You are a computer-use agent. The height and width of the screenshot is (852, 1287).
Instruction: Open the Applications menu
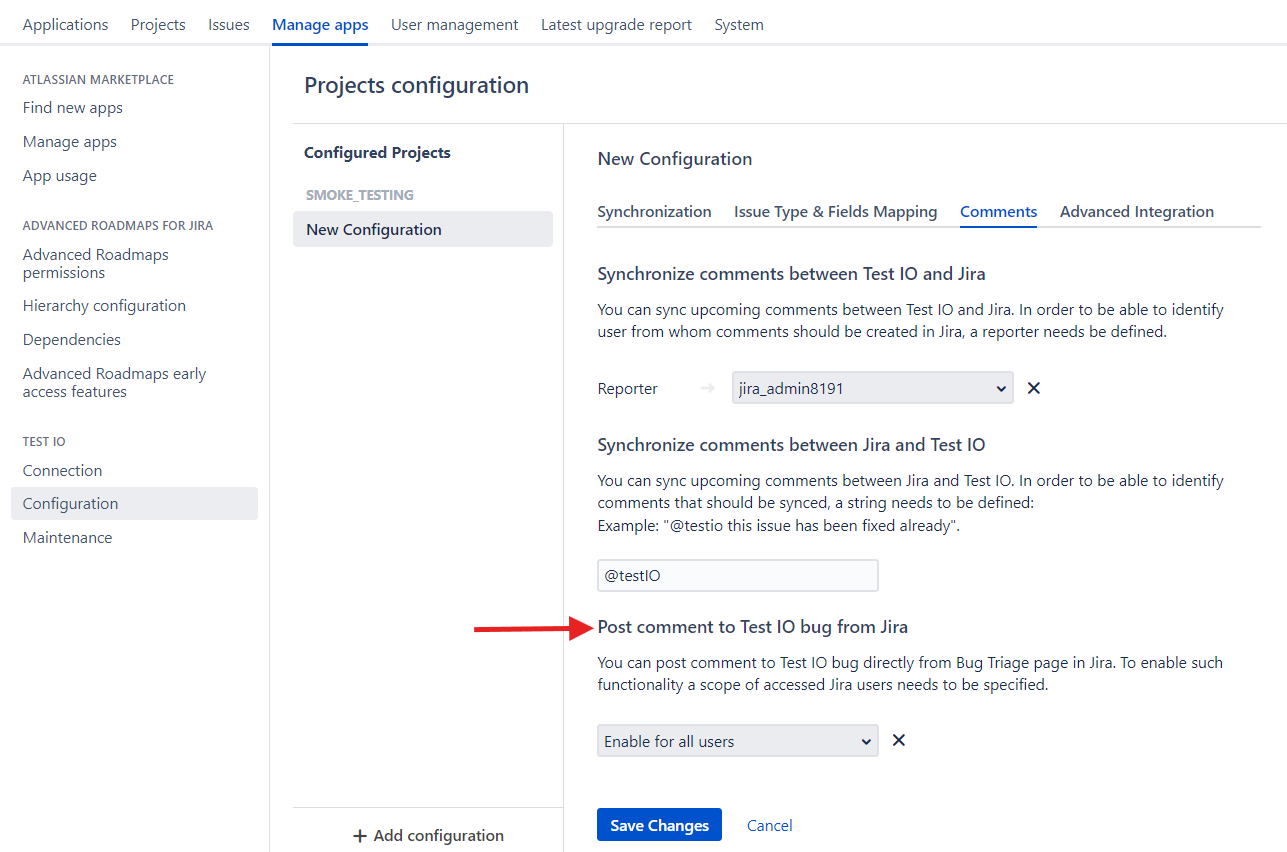point(65,24)
